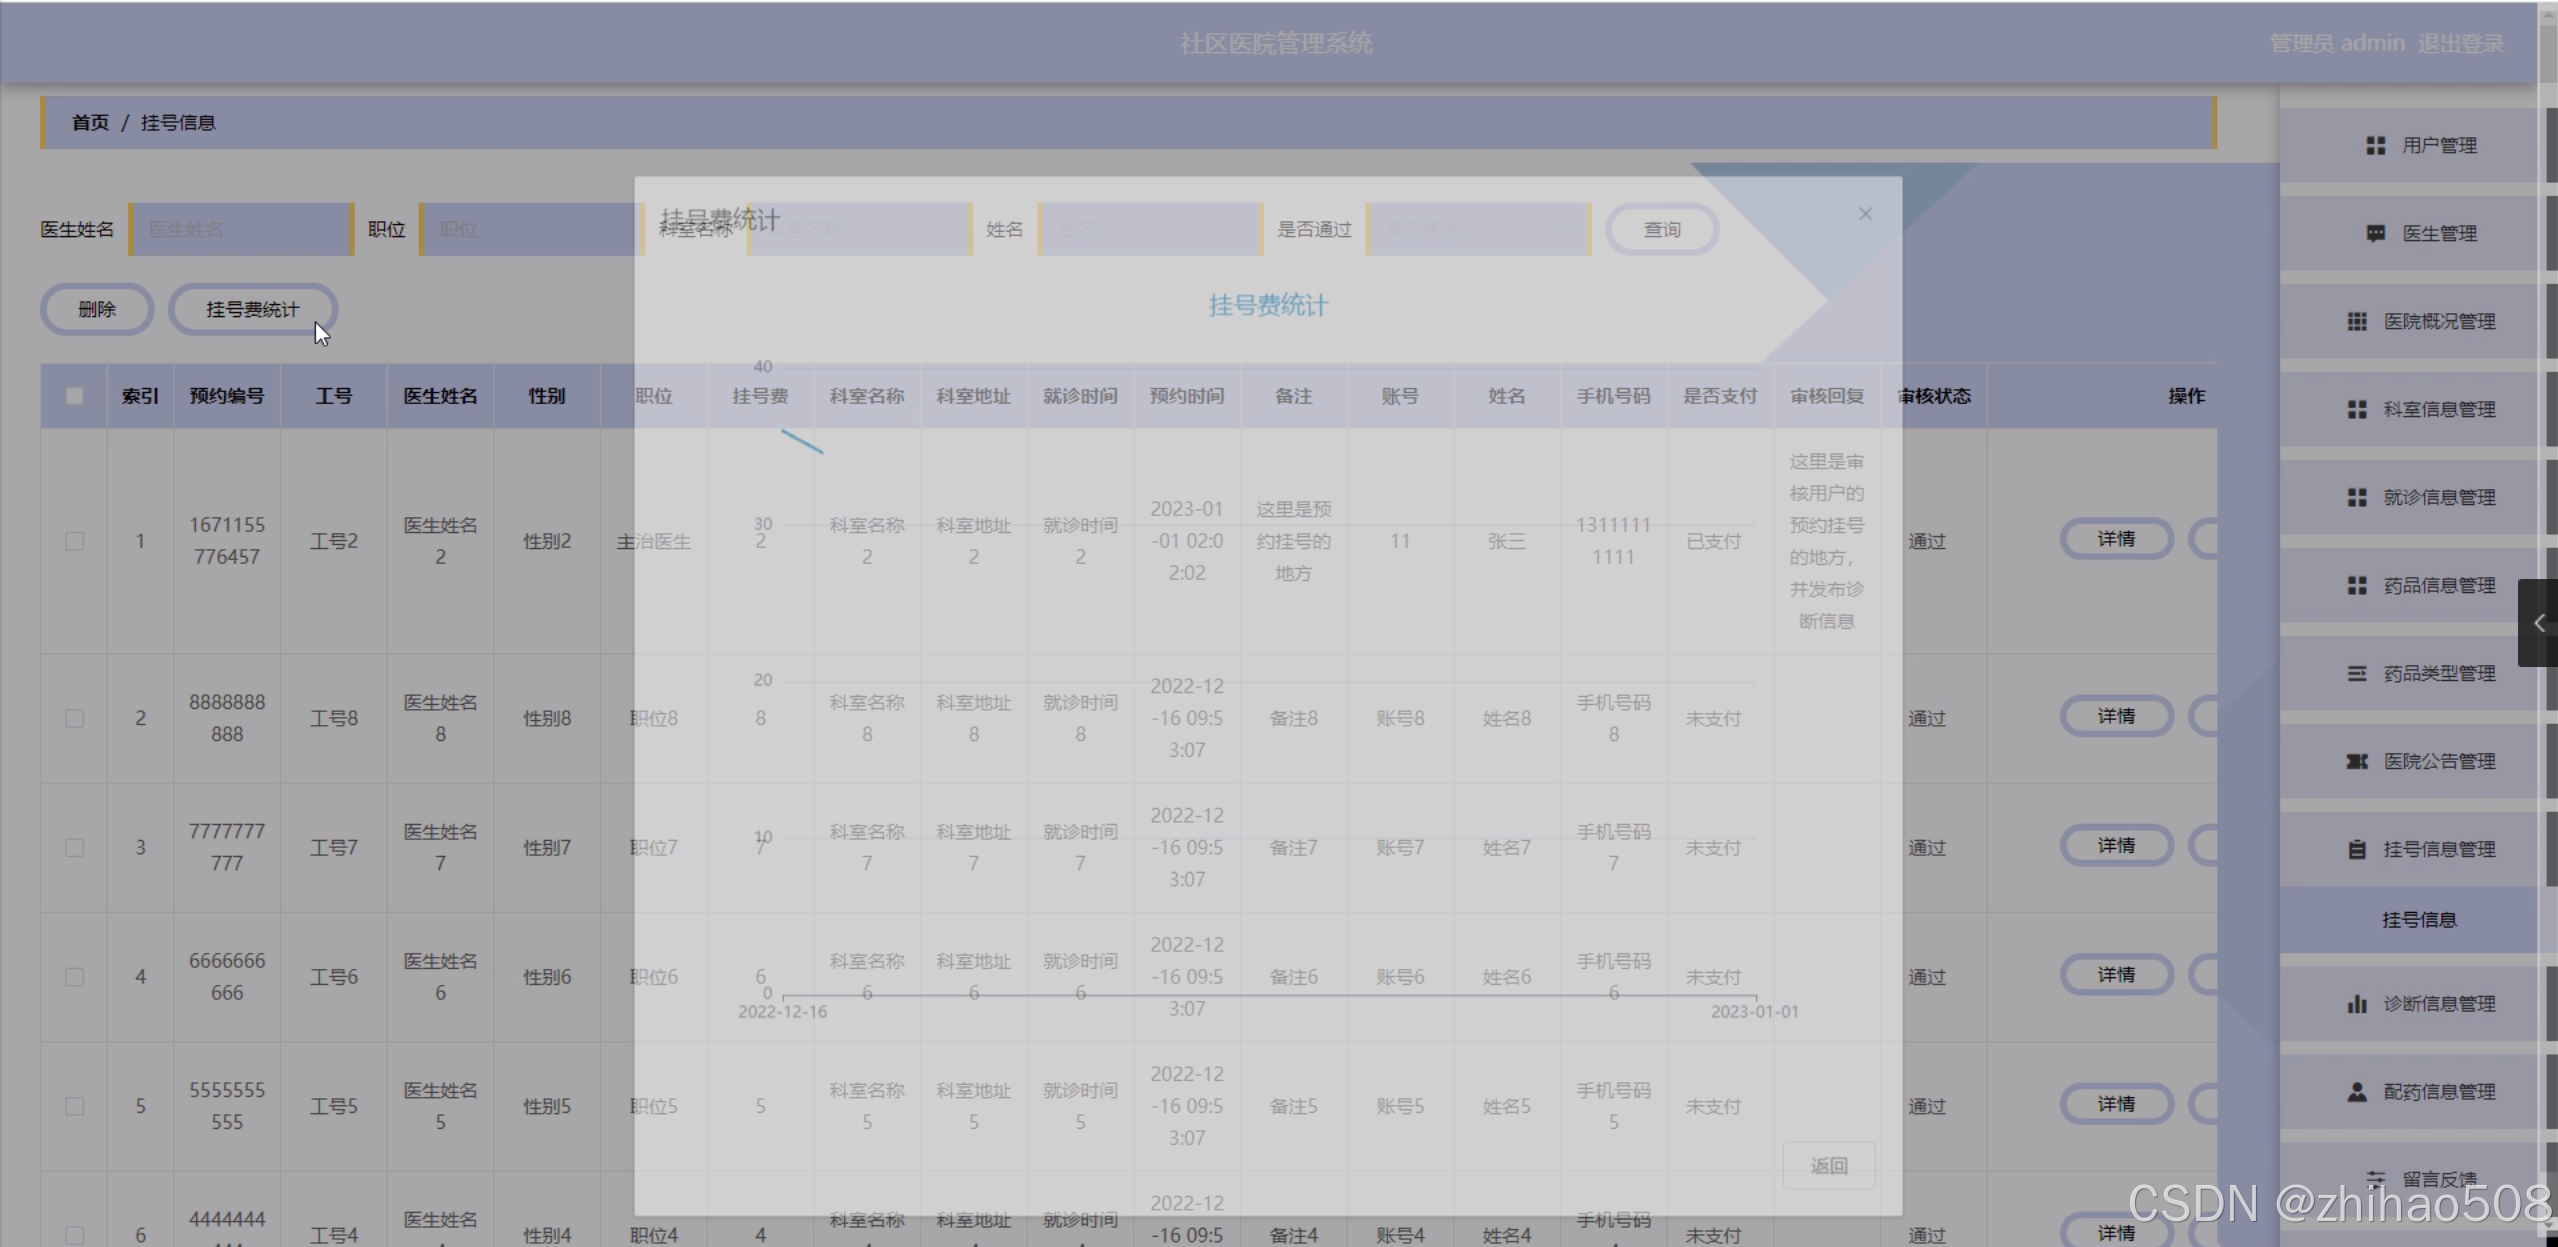Click the 诊断信息管理 bar chart icon
Image resolution: width=2558 pixels, height=1247 pixels.
2357,1004
